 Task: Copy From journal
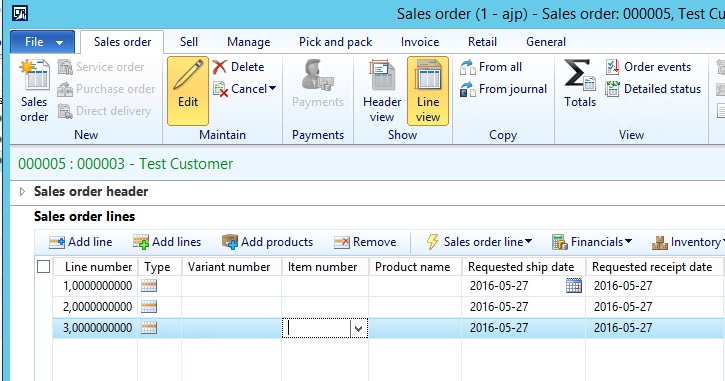coord(503,89)
